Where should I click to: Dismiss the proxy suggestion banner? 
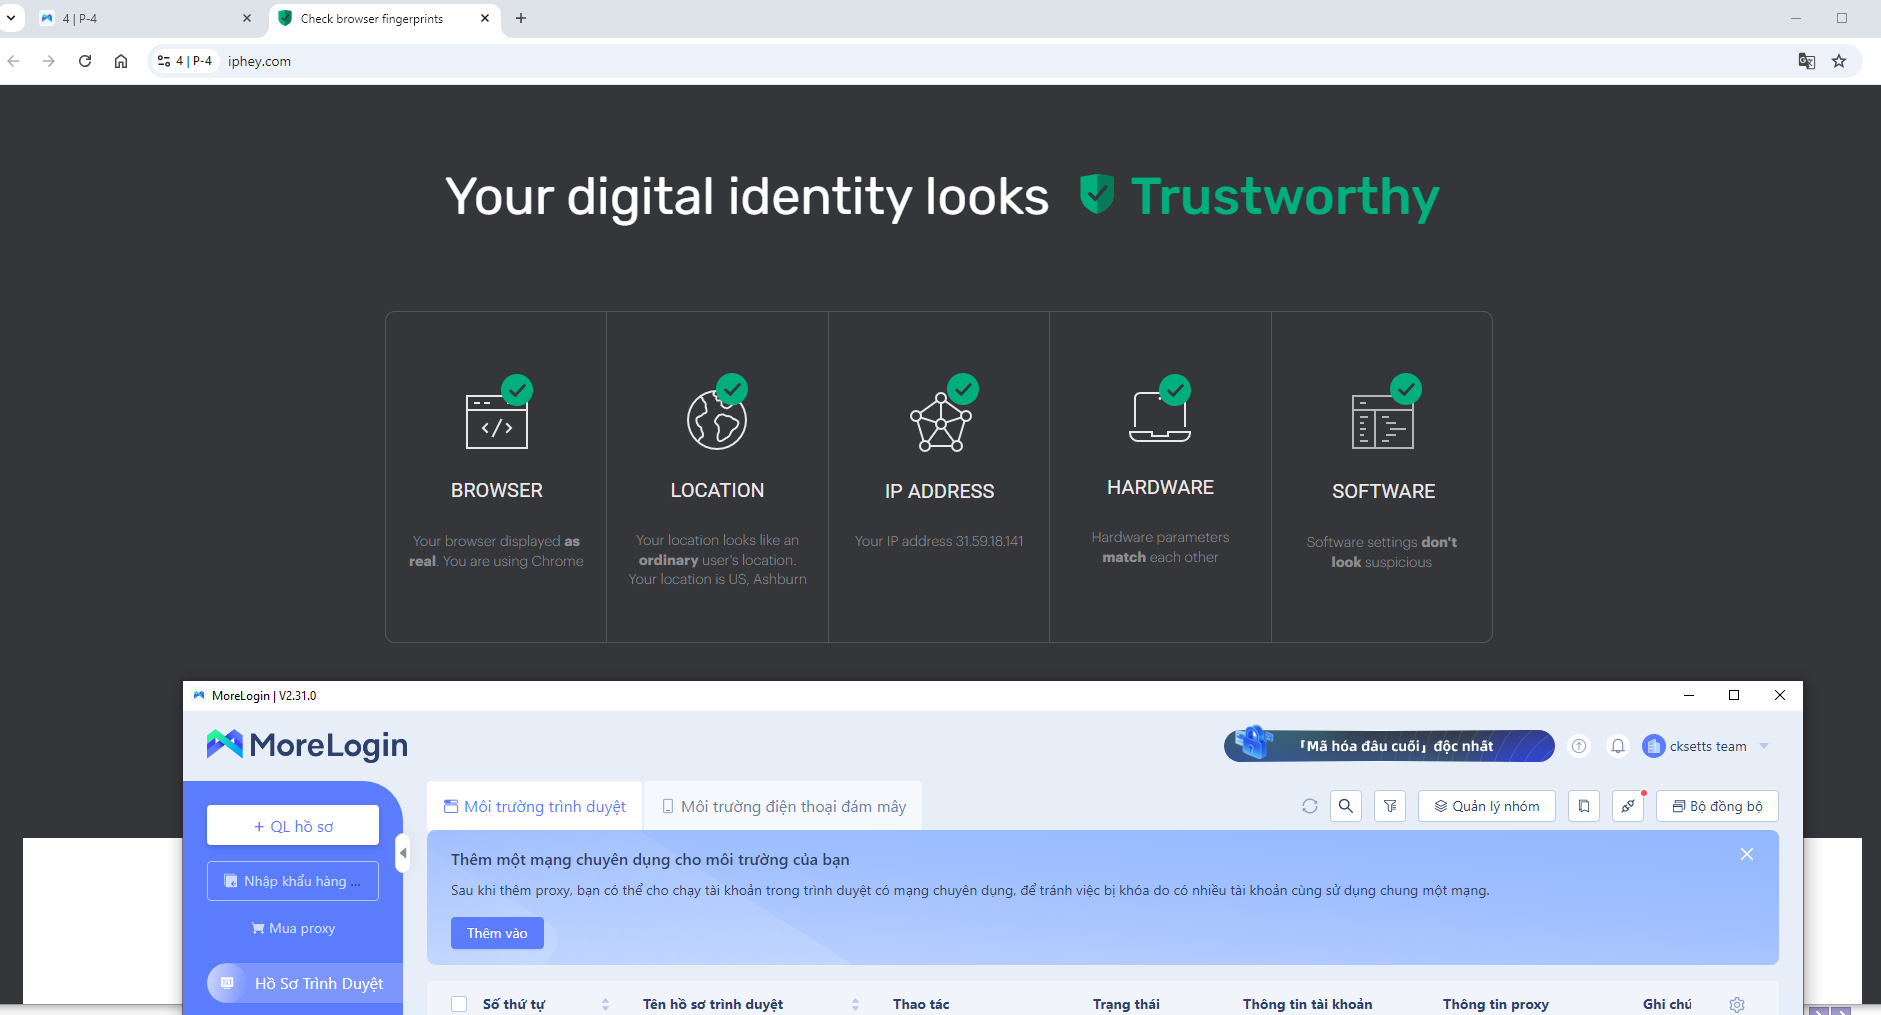click(x=1746, y=854)
